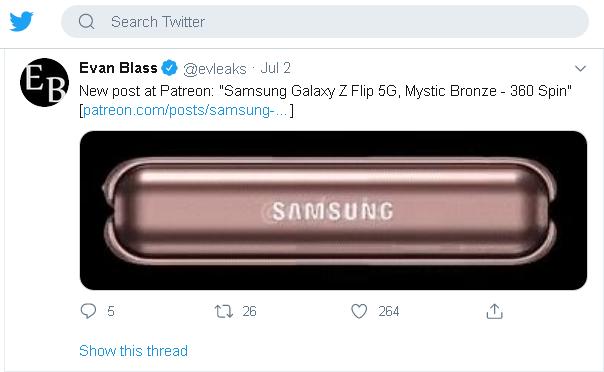Viewport: 604px width, 372px height.
Task: Click the magnifying glass search icon
Action: [x=87, y=22]
